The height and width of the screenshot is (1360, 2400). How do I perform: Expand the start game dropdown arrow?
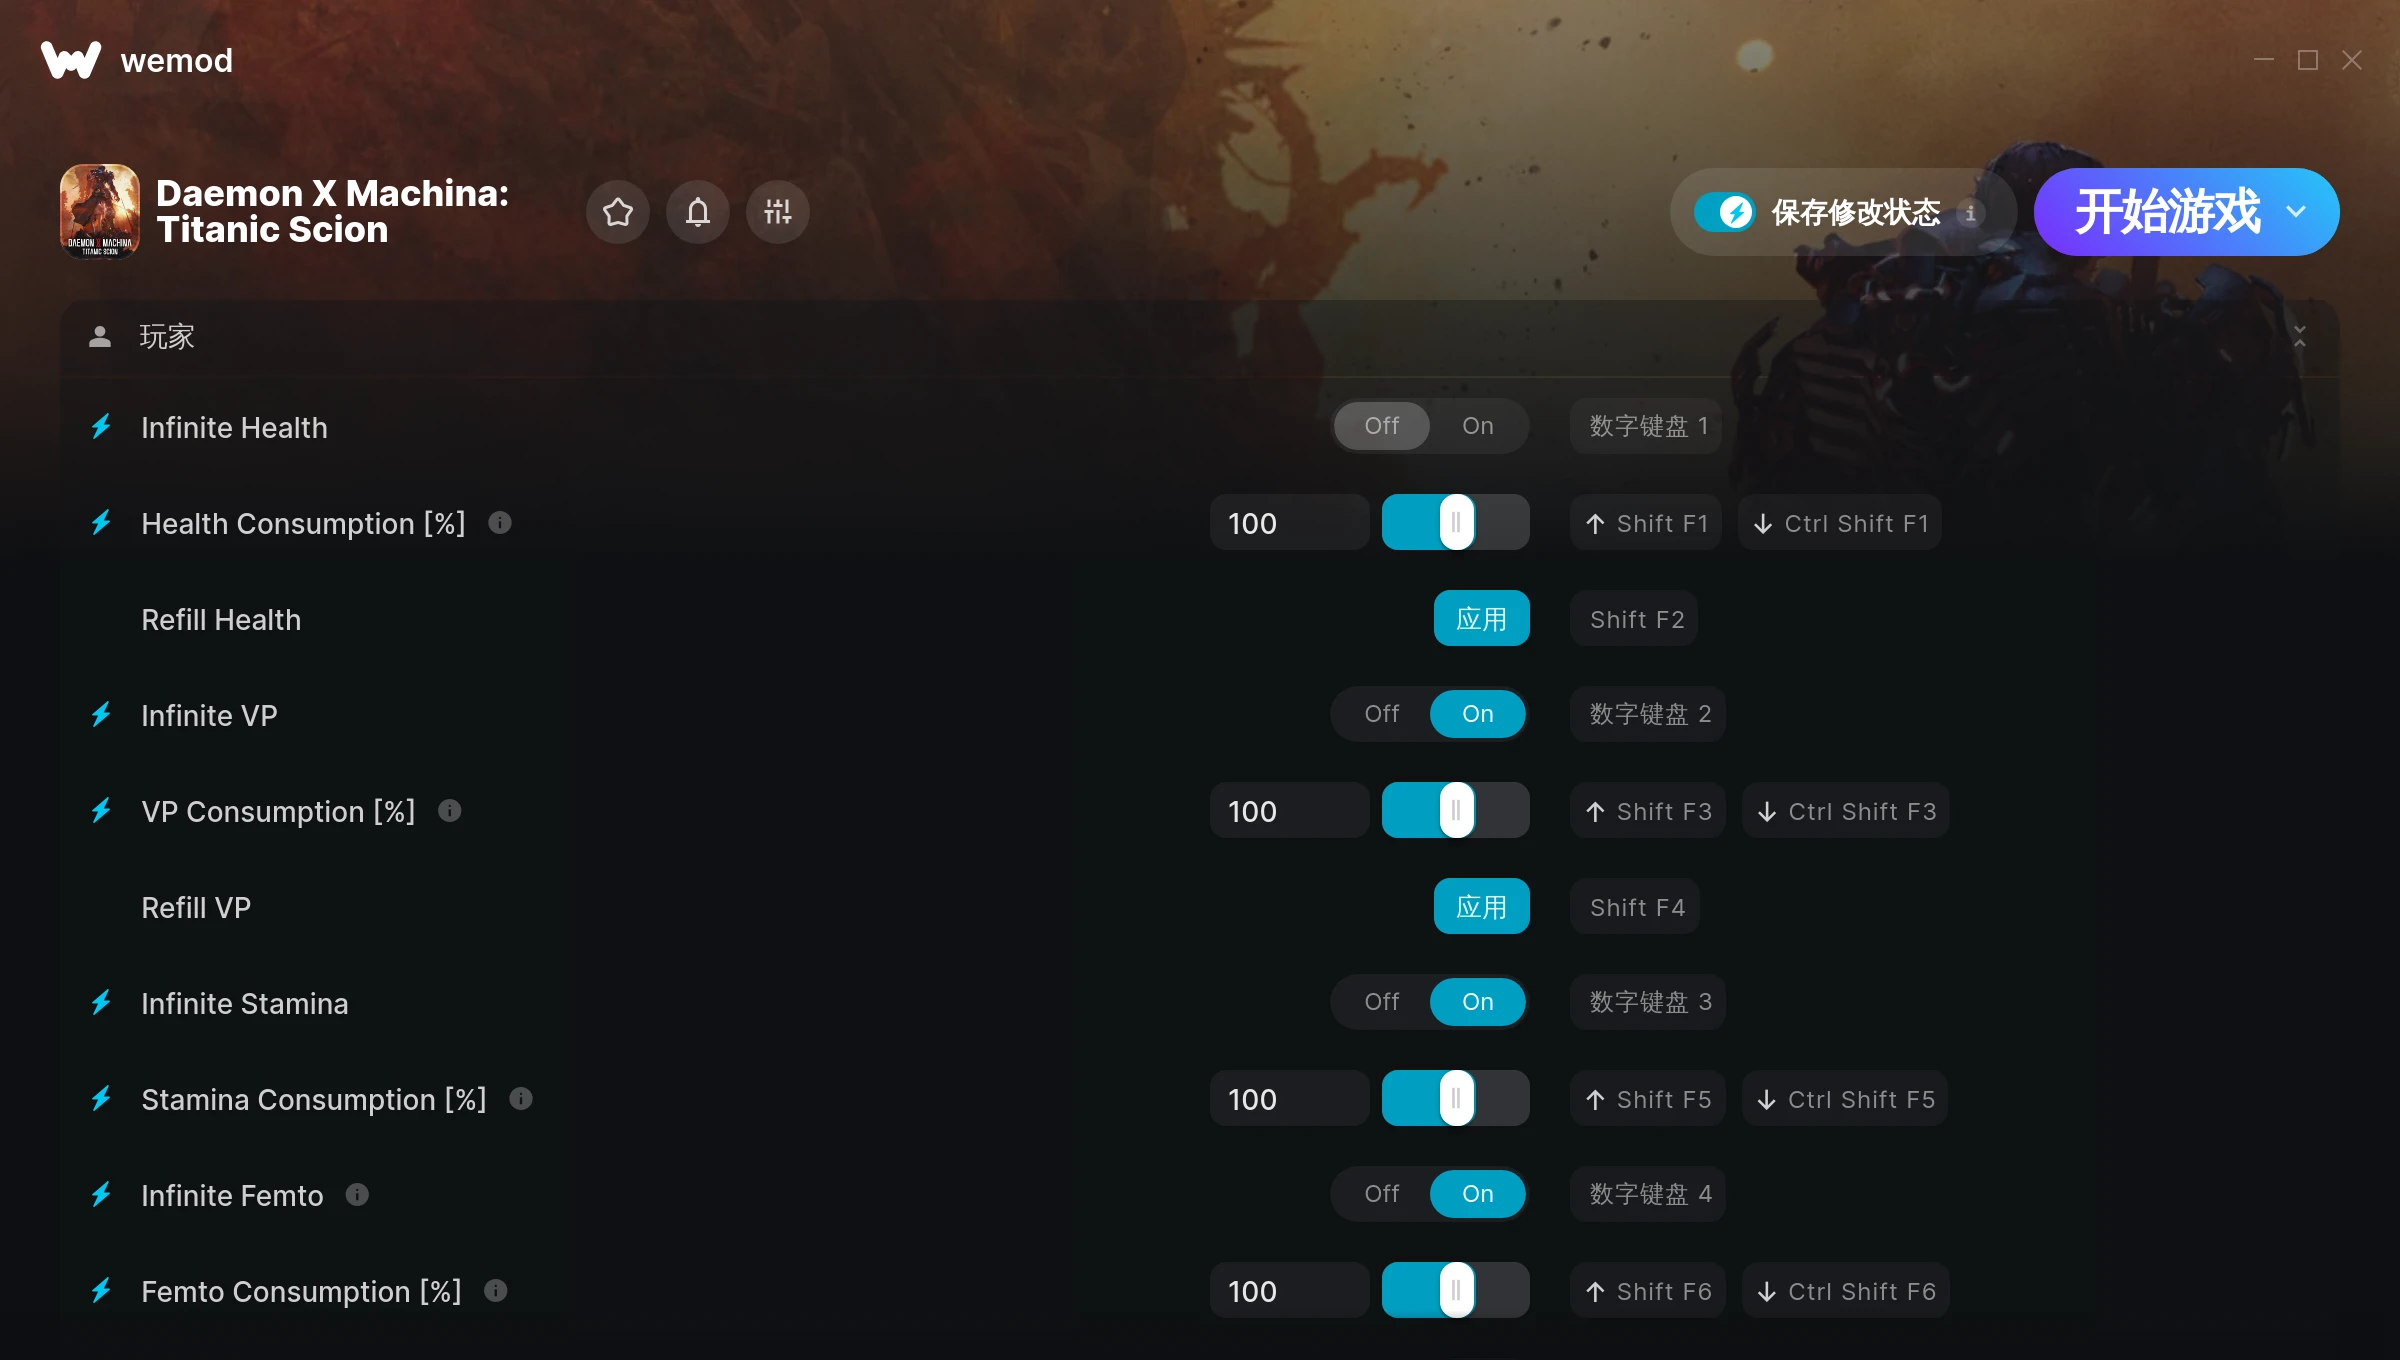[2296, 212]
